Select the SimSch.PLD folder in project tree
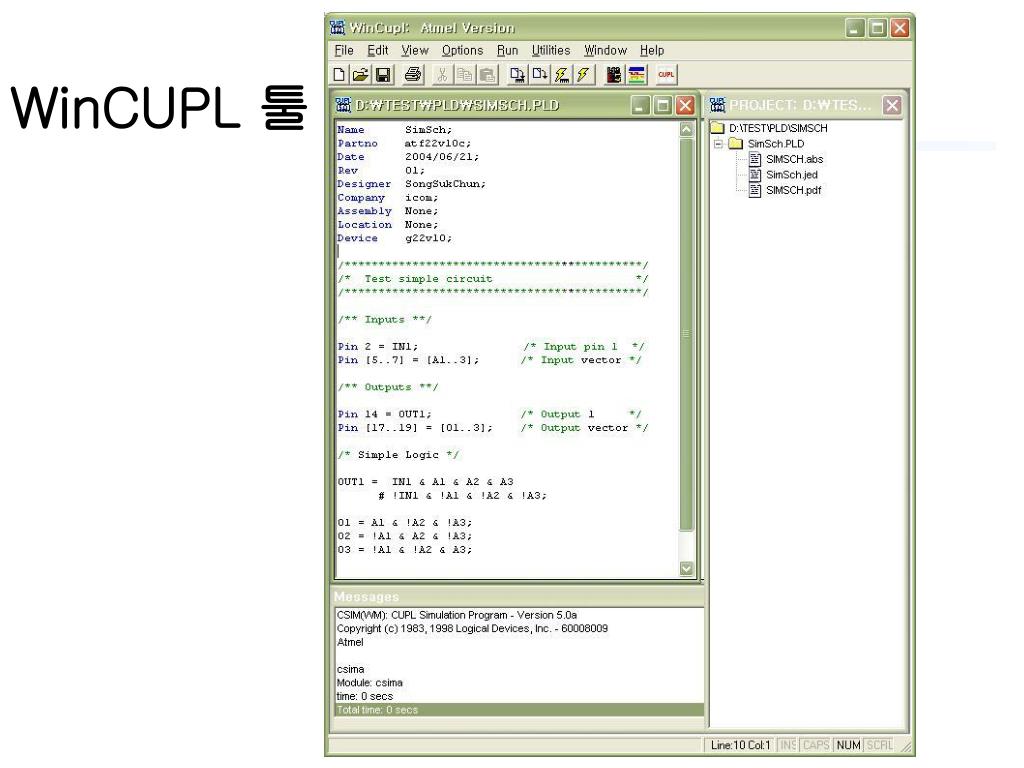 pyautogui.click(x=776, y=144)
